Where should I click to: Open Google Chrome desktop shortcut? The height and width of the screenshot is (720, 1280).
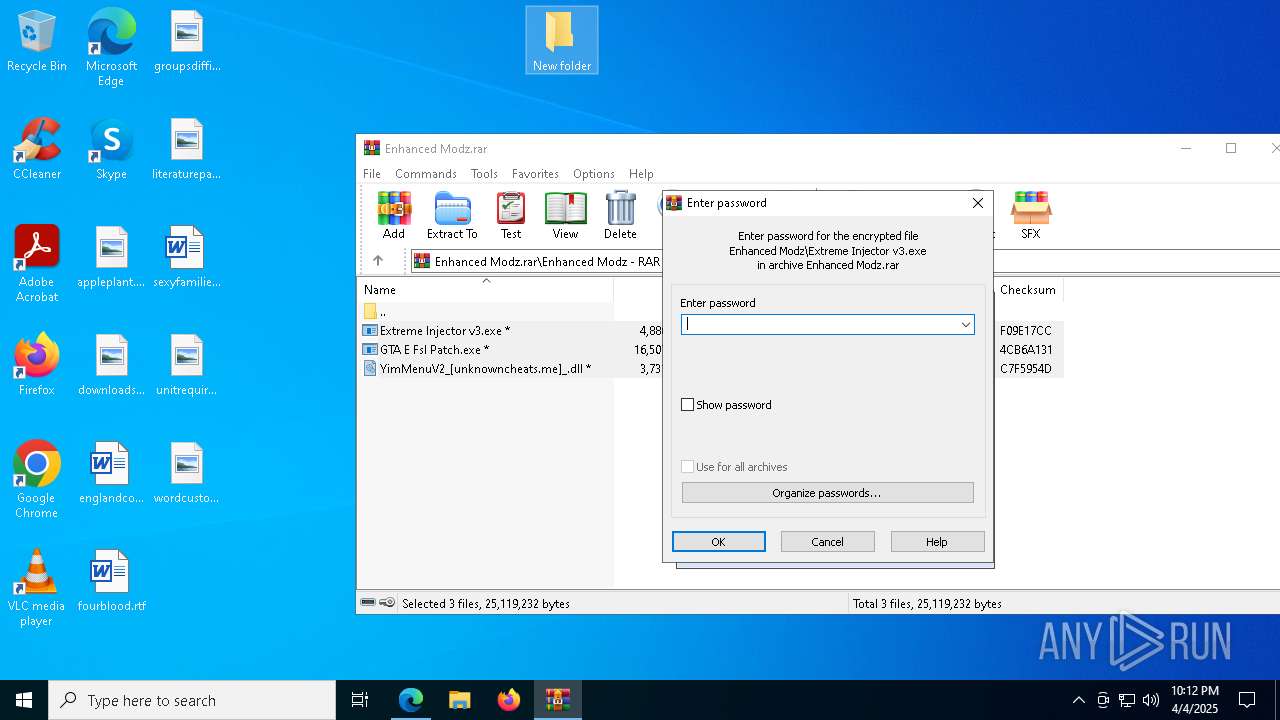point(37,480)
